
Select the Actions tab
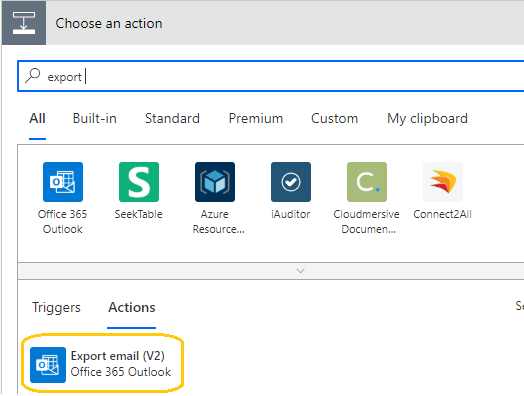click(132, 307)
